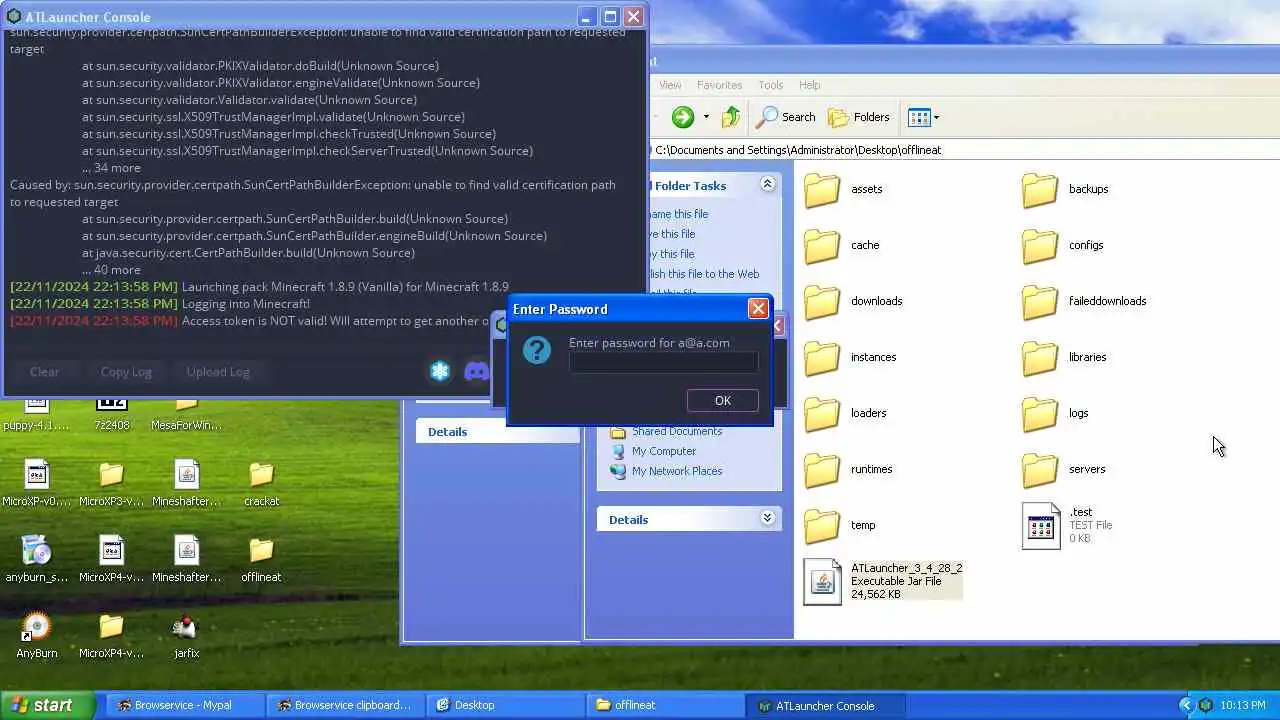1280x720 pixels.
Task: Click the Copy Log button
Action: click(126, 371)
